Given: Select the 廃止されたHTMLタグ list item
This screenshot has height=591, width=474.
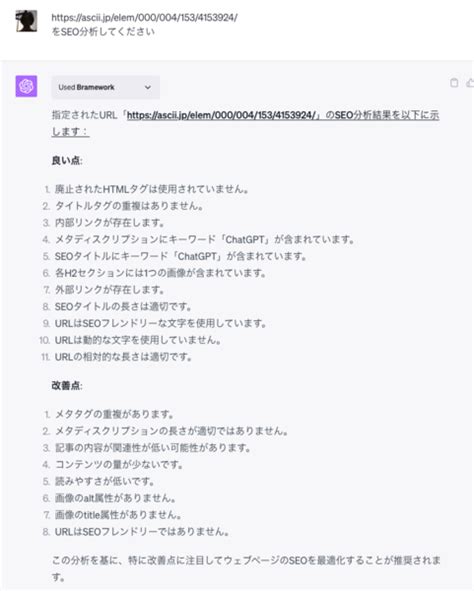Looking at the screenshot, I should [151, 189].
